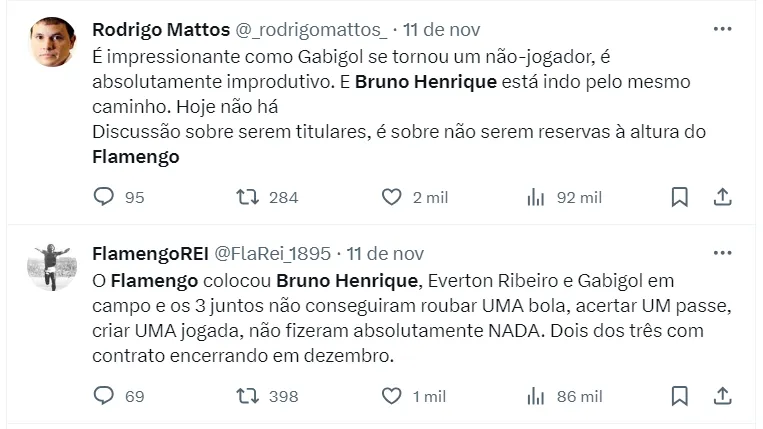Open more options for FlamengoREI's tweet
763x429 pixels.
point(722,252)
